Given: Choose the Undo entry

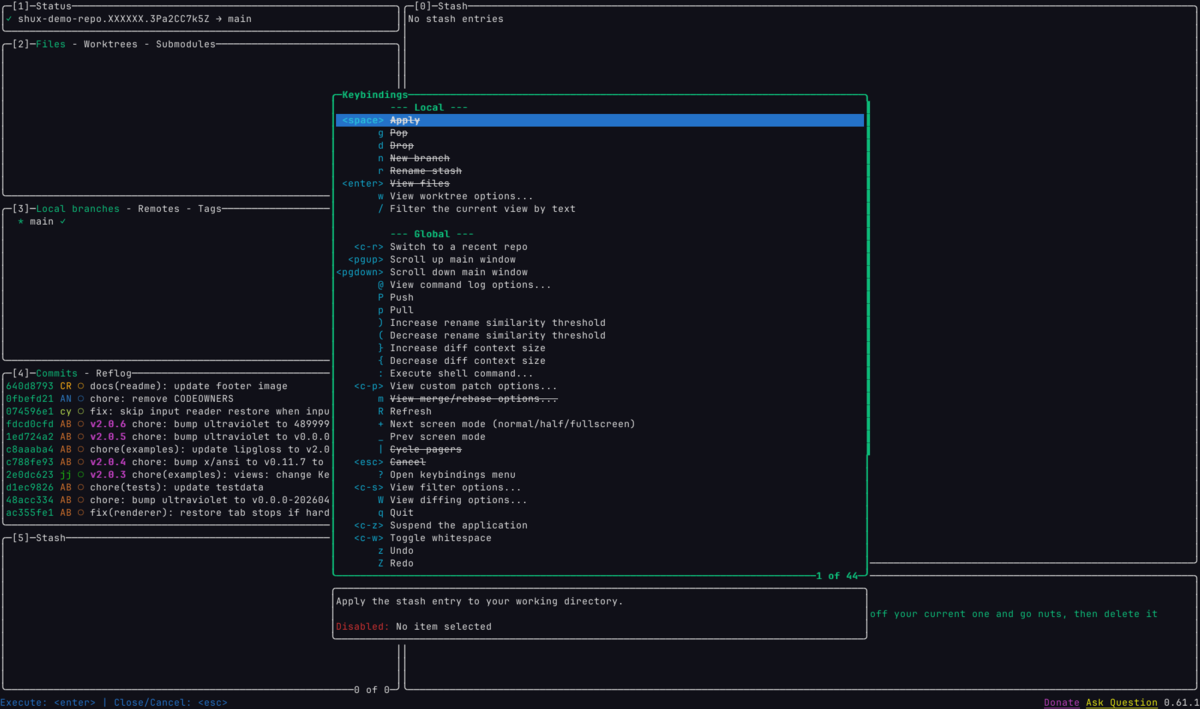Looking at the screenshot, I should [x=600, y=551].
